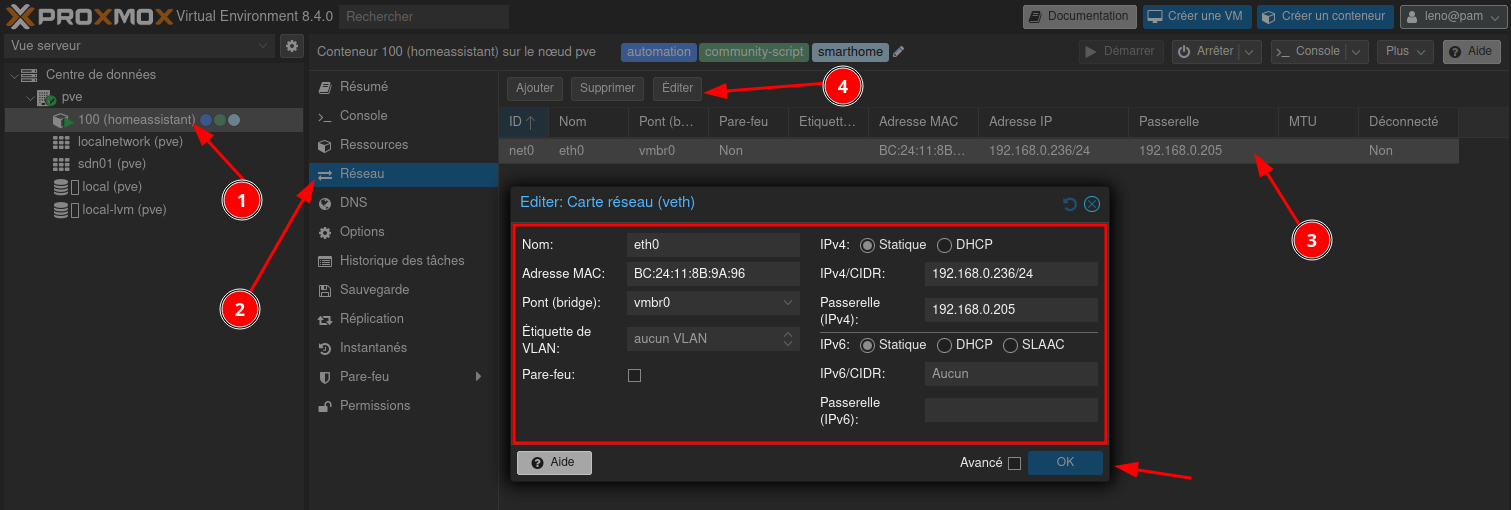
Task: Close the Carte réseau edit dialog
Action: click(x=1092, y=204)
